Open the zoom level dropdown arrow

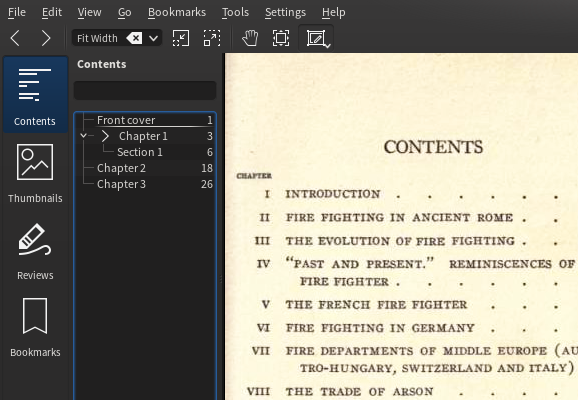(153, 38)
